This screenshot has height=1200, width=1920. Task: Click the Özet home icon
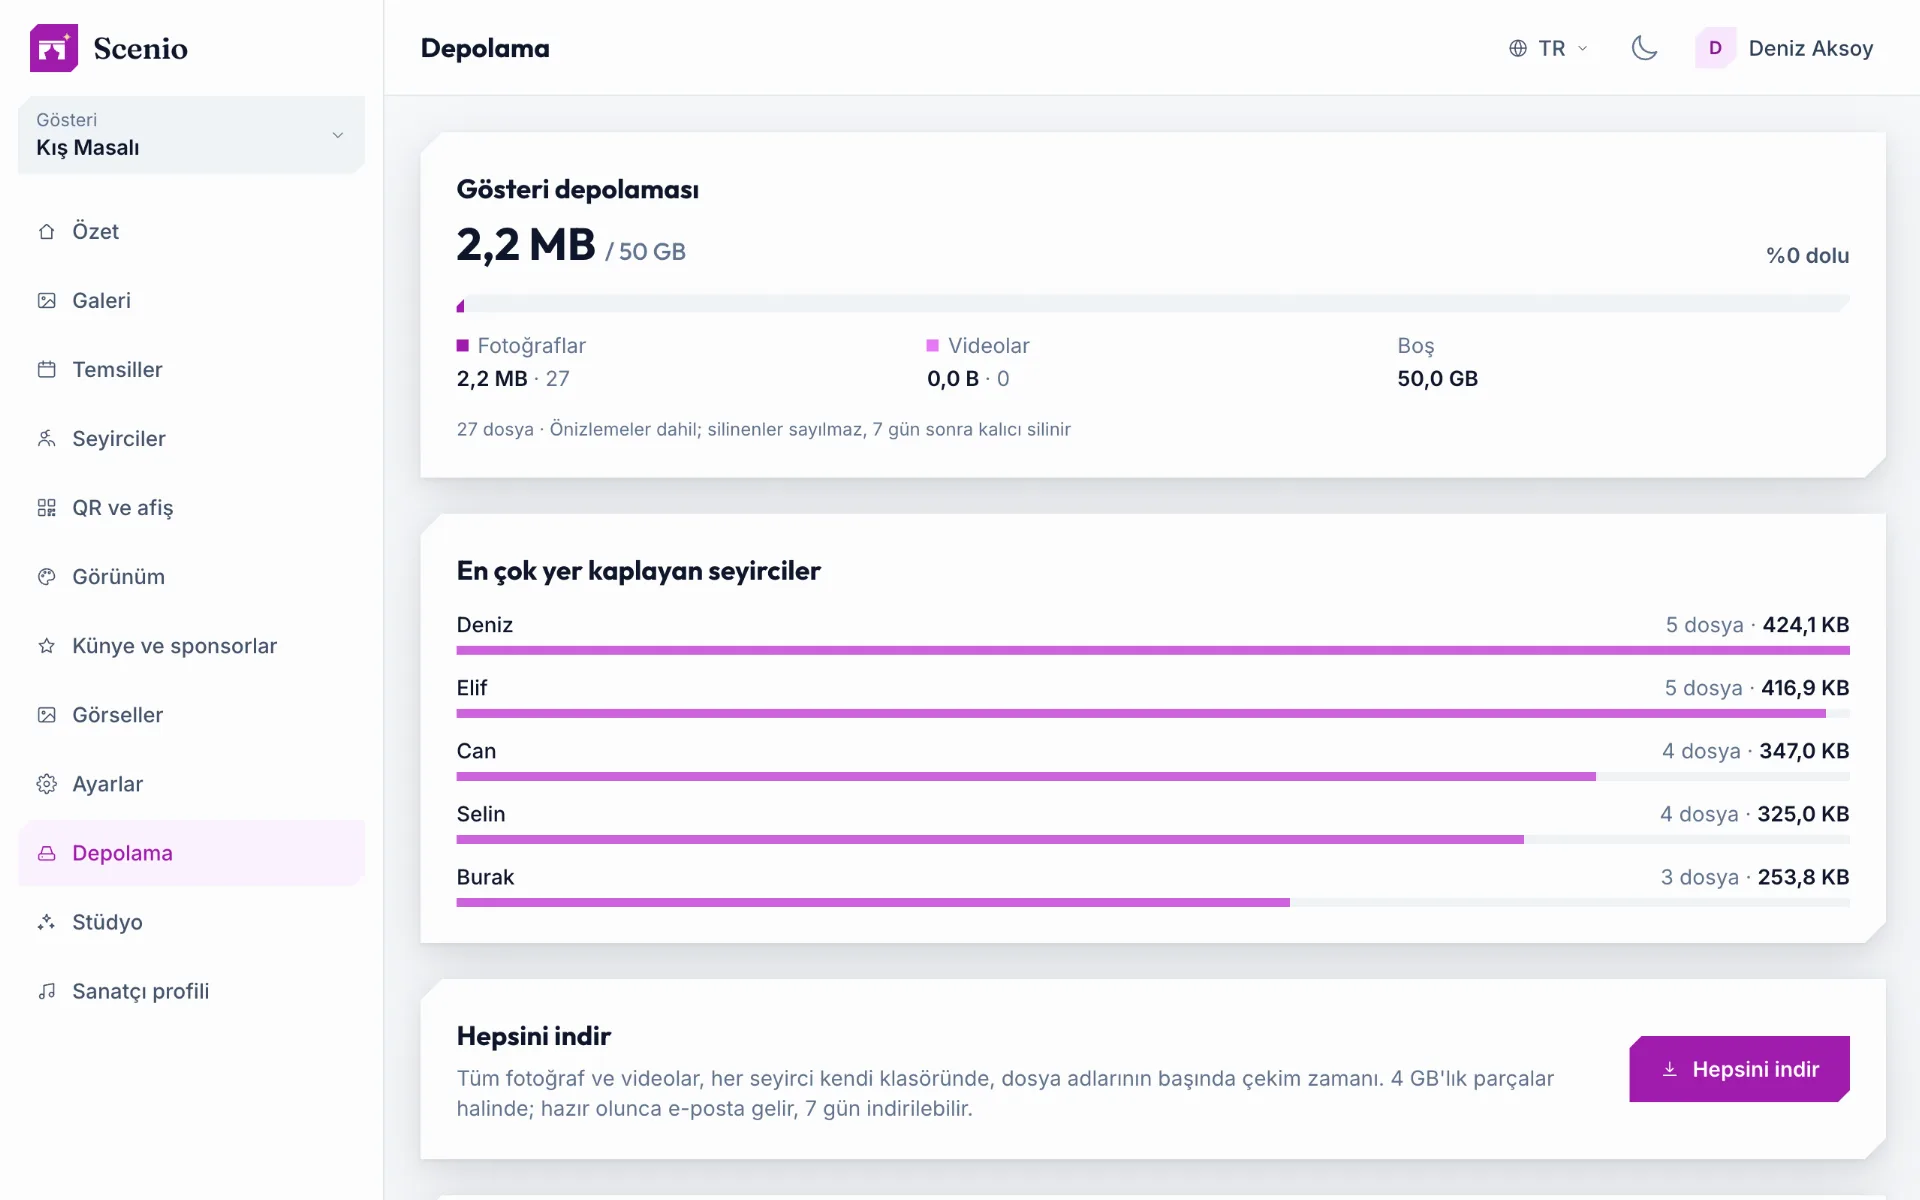pos(47,232)
